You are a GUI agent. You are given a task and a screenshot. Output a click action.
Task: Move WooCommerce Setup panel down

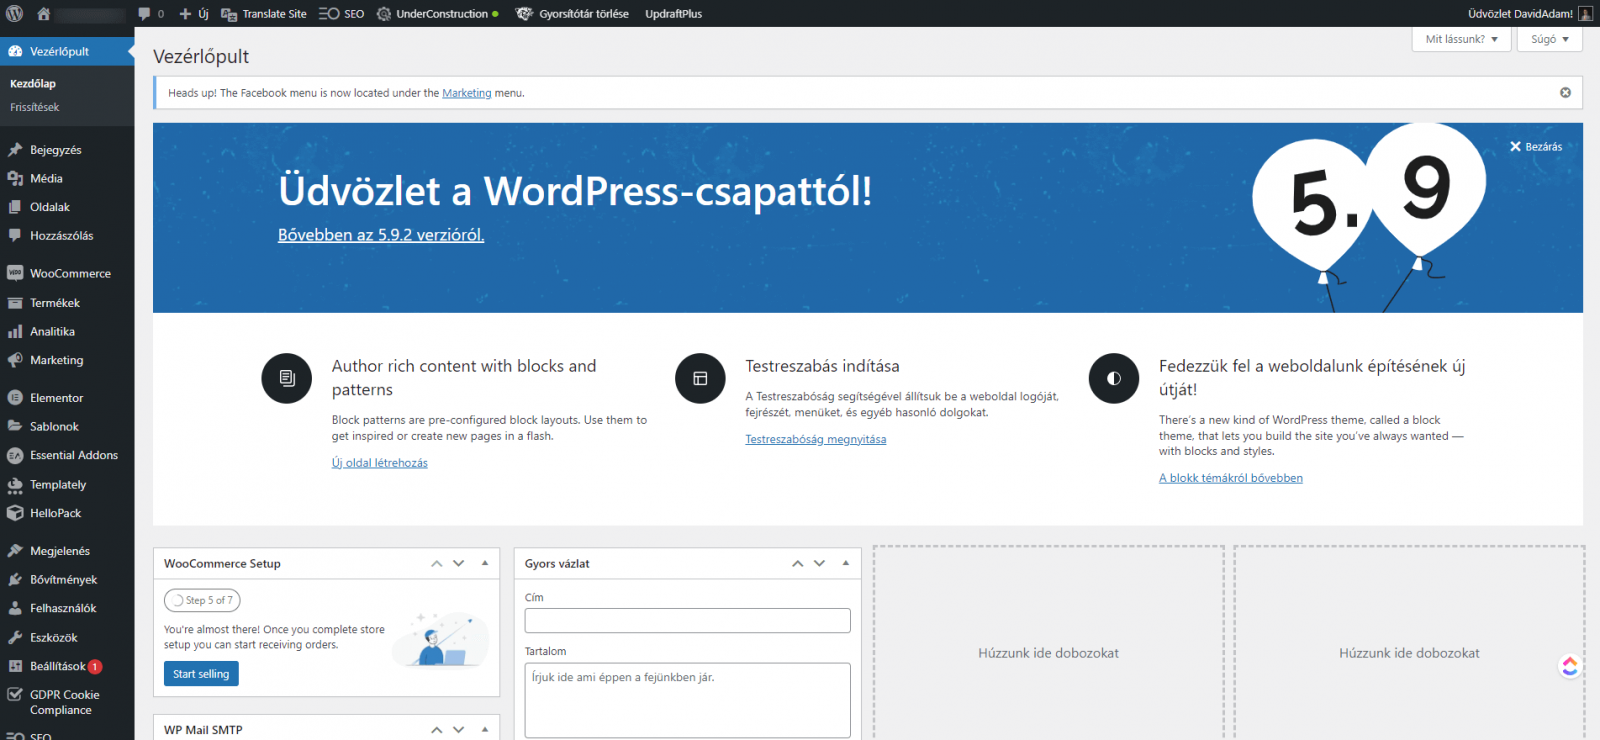pos(459,563)
